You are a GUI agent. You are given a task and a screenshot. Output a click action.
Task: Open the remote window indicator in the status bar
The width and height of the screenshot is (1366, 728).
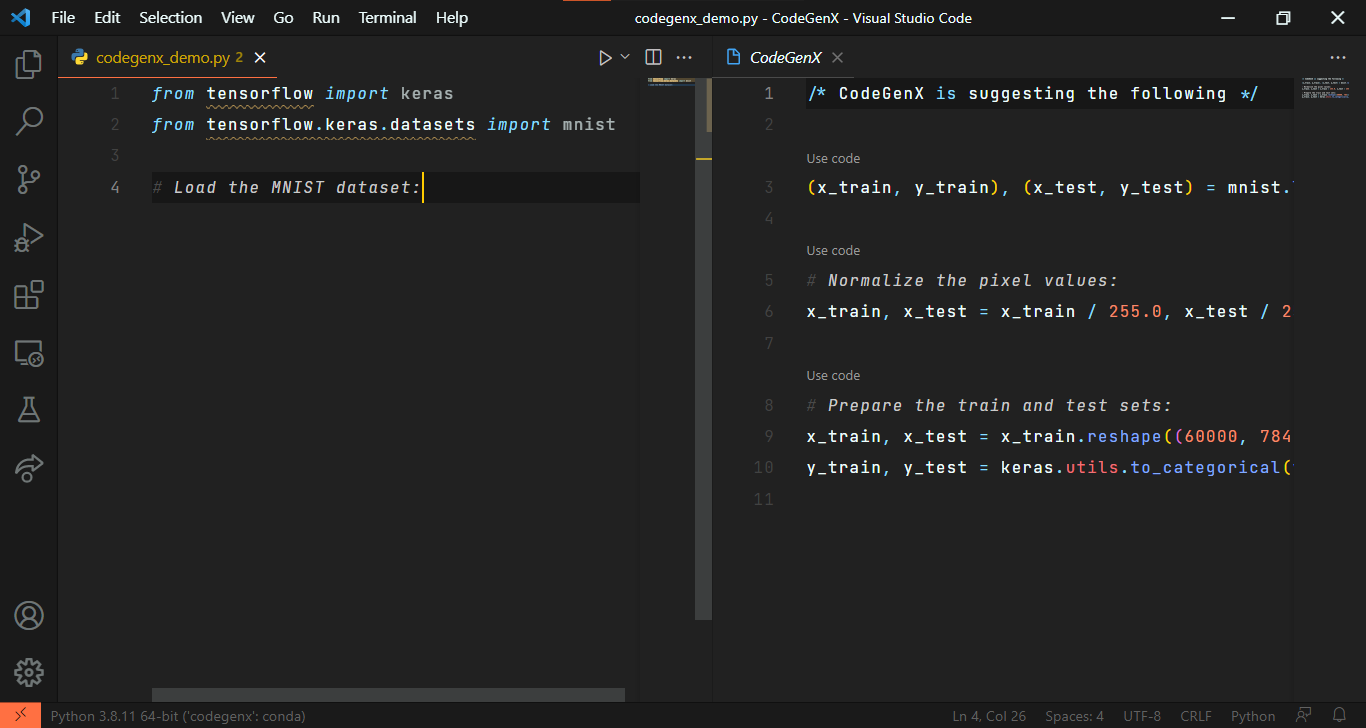pyautogui.click(x=20, y=716)
